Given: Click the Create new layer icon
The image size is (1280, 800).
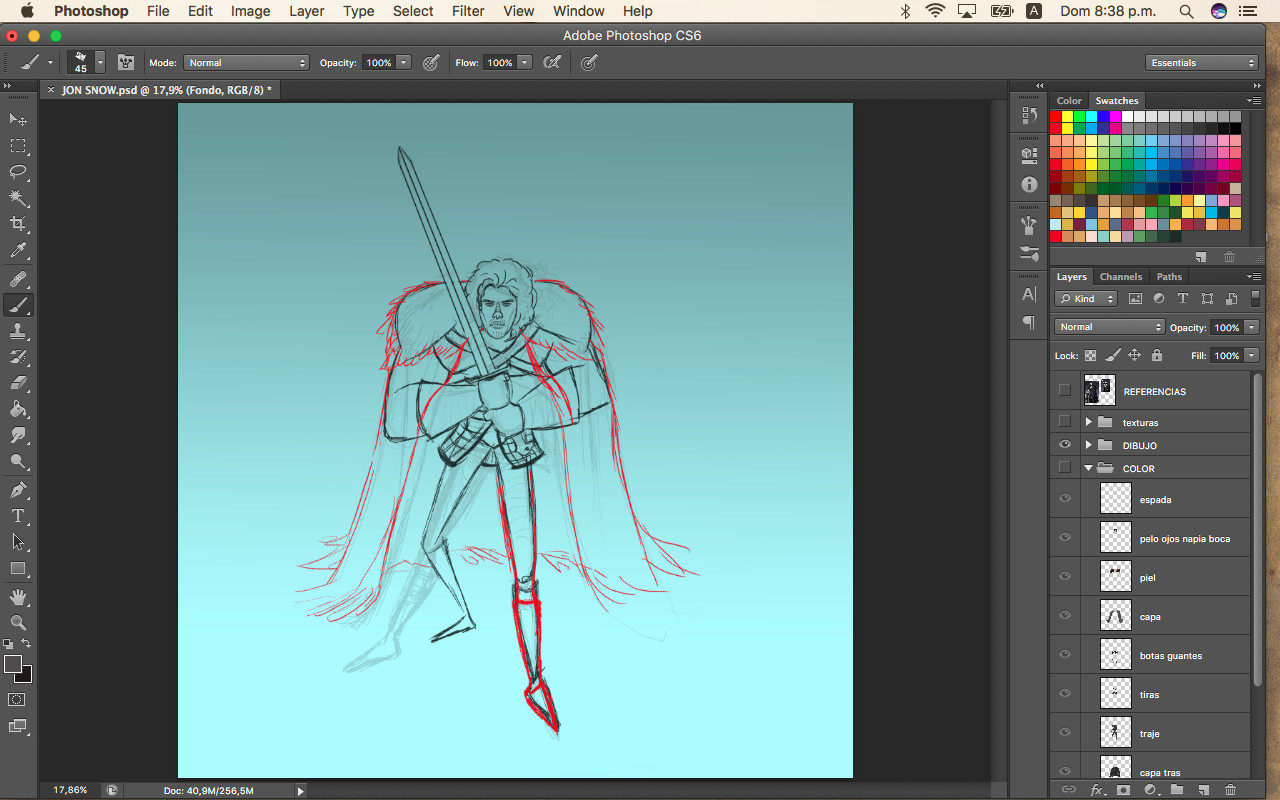Looking at the screenshot, I should pyautogui.click(x=1203, y=790).
